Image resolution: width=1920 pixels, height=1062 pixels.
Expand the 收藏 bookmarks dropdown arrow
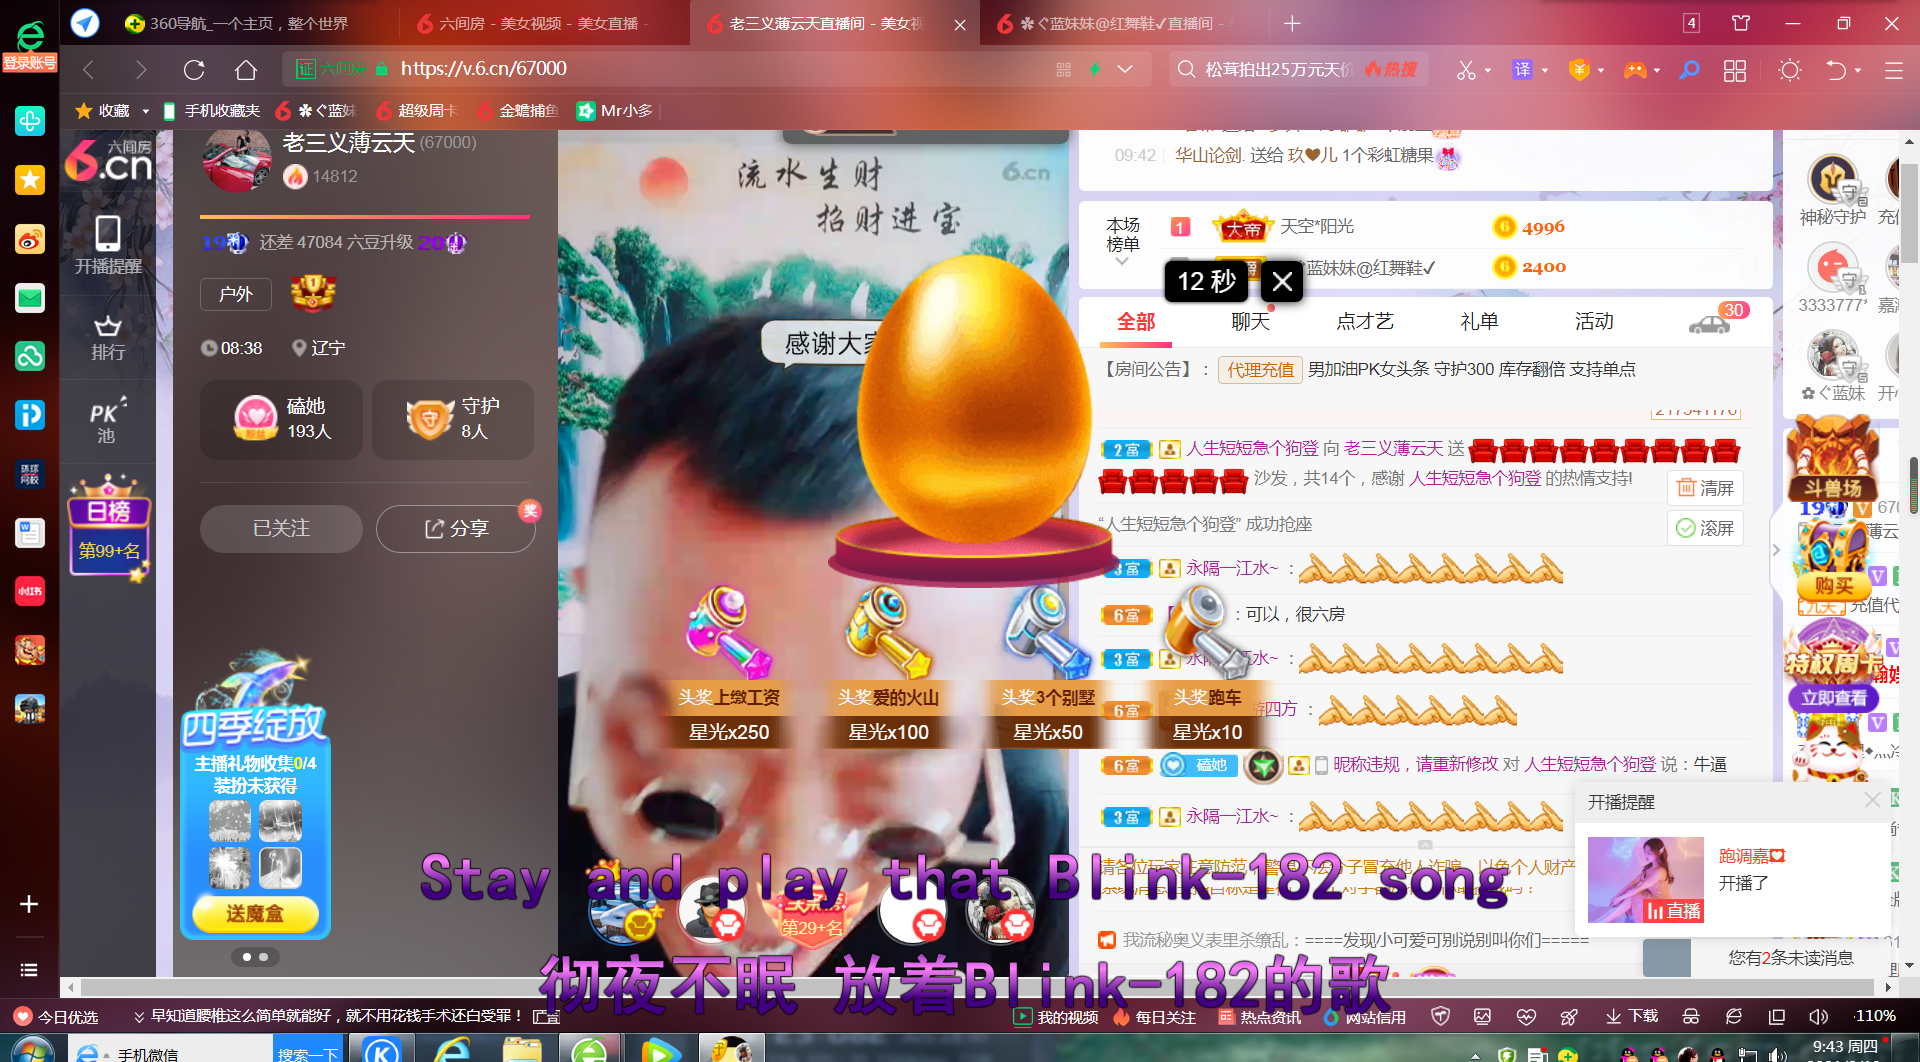coord(145,111)
